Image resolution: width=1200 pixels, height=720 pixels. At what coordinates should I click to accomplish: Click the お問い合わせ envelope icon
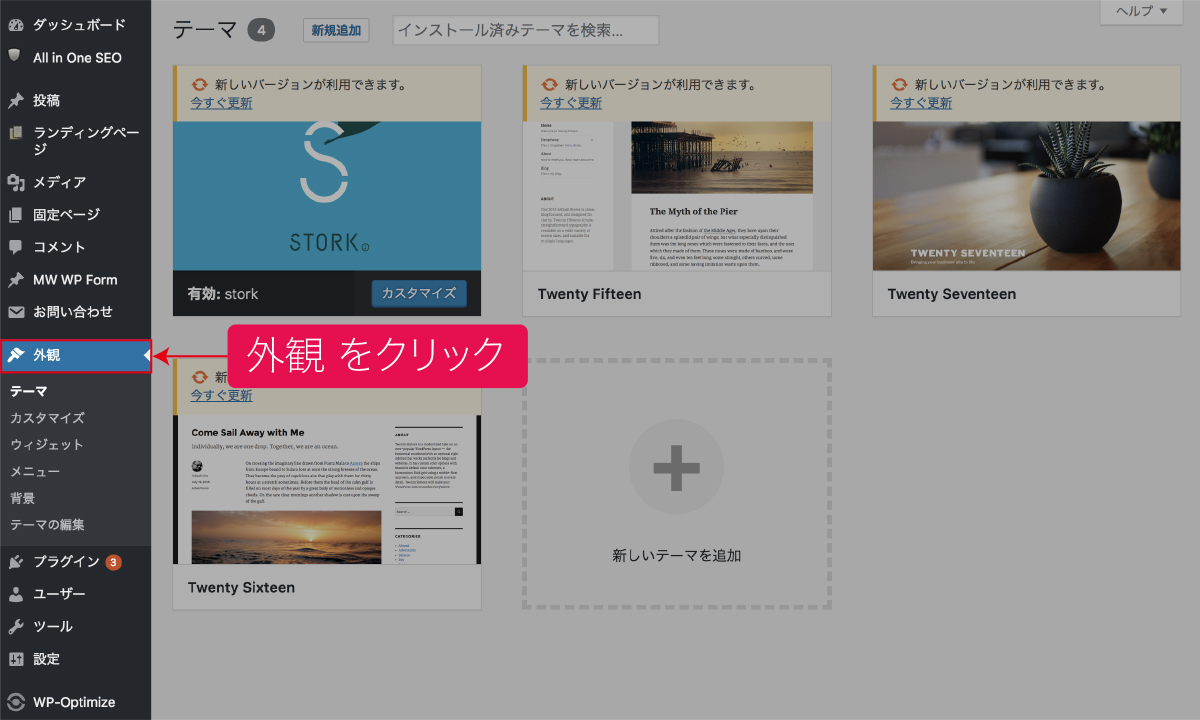[x=16, y=312]
